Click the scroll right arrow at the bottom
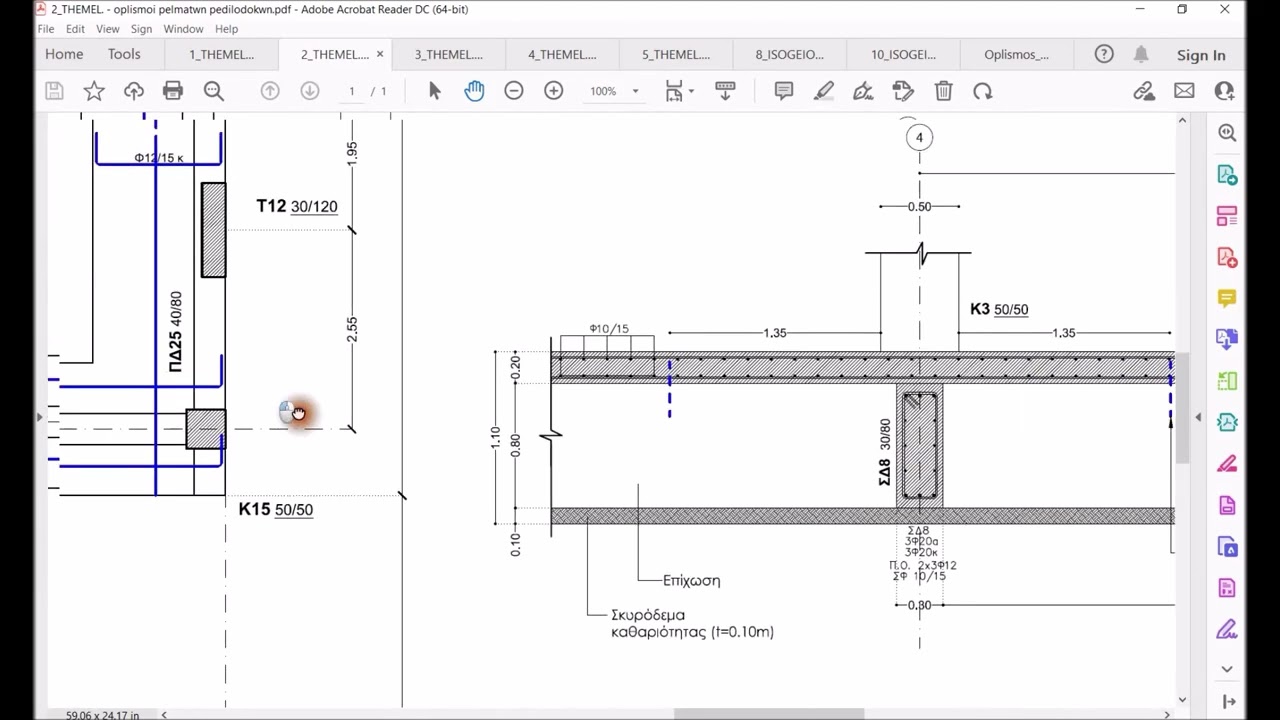Viewport: 1280px width, 720px height. pos(1167,714)
